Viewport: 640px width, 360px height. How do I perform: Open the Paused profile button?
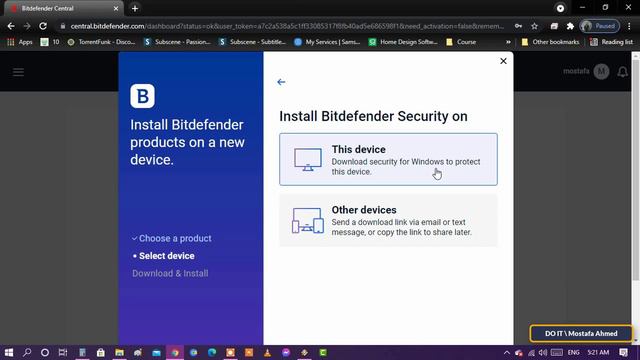[x=600, y=26]
